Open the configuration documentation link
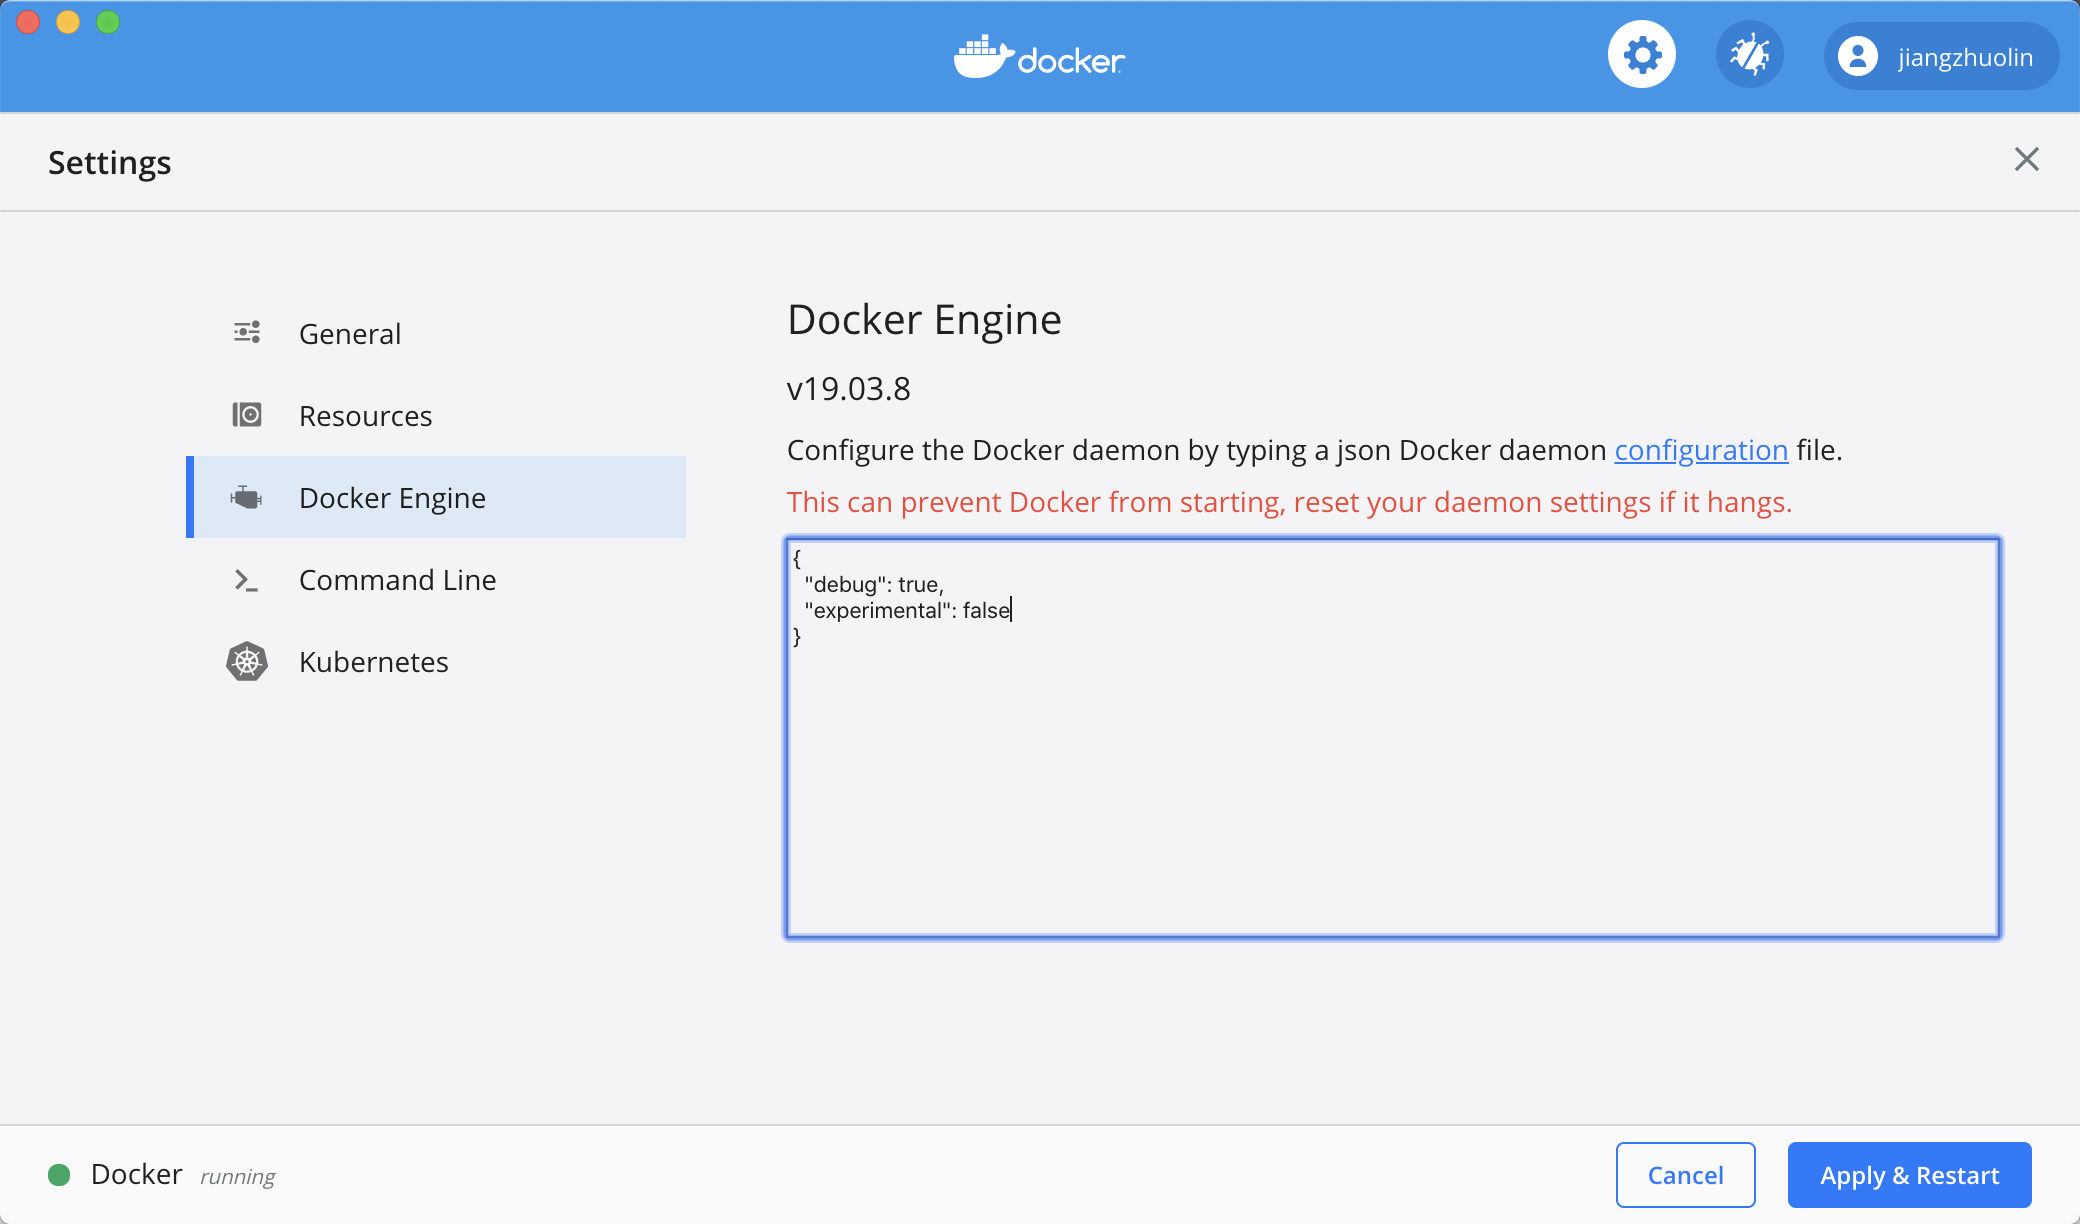2080x1224 pixels. tap(1701, 450)
